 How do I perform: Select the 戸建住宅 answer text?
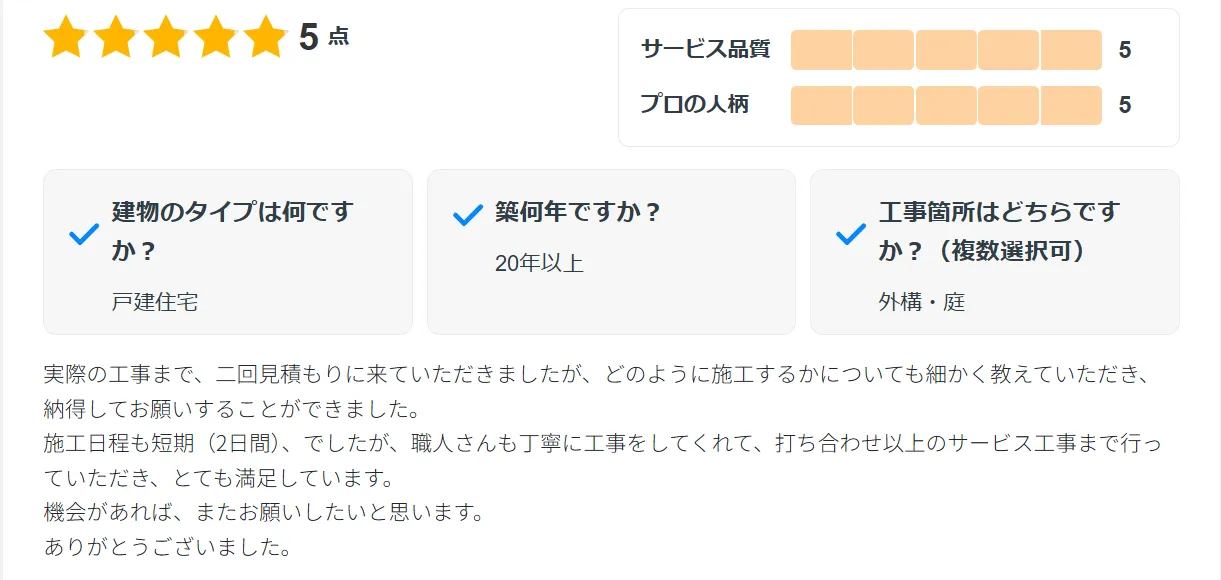tap(155, 302)
